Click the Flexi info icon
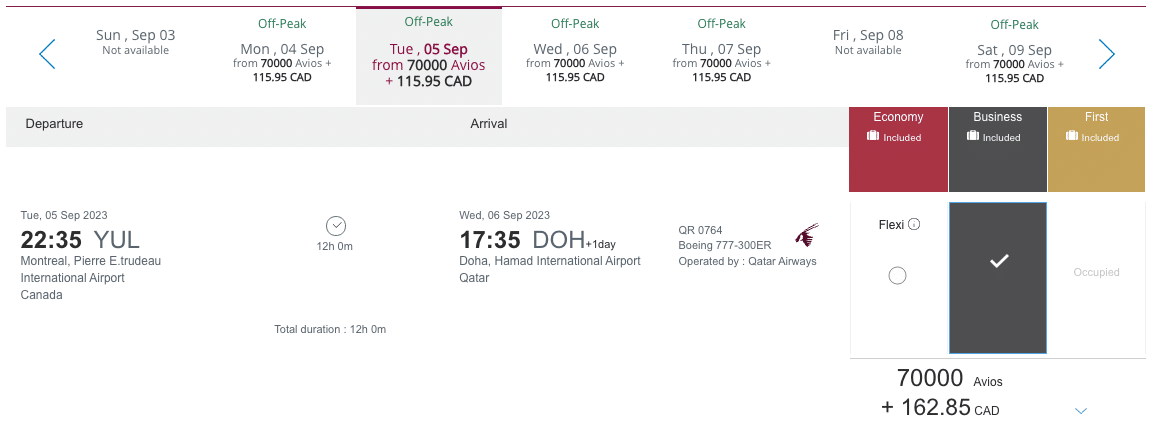Image resolution: width=1150 pixels, height=426 pixels. (x=914, y=225)
